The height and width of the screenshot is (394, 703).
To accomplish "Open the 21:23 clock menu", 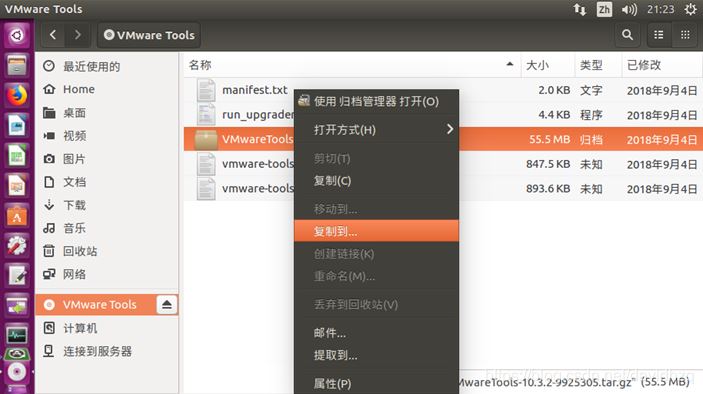I will (x=660, y=9).
